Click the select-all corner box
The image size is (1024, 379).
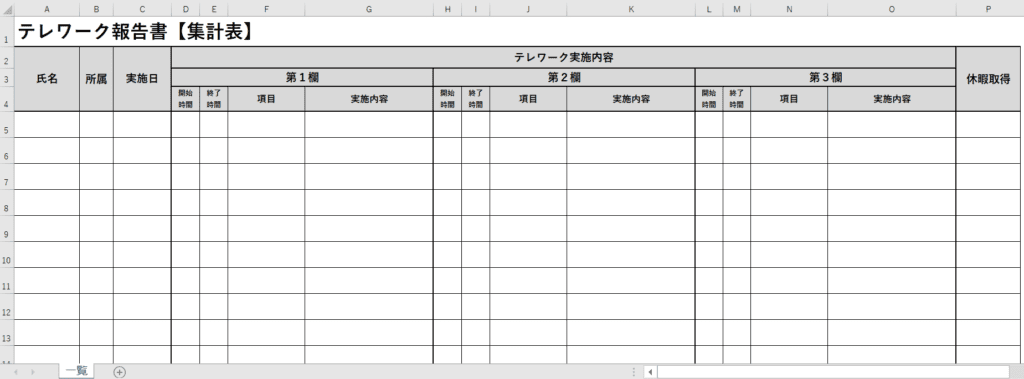pos(7,8)
